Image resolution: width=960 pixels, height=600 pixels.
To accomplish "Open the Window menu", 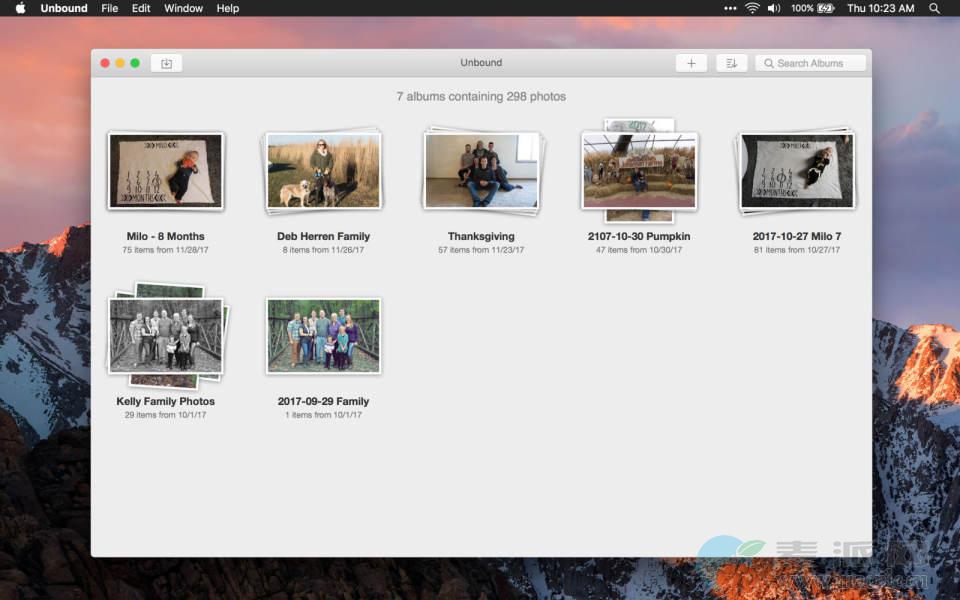I will tap(183, 8).
